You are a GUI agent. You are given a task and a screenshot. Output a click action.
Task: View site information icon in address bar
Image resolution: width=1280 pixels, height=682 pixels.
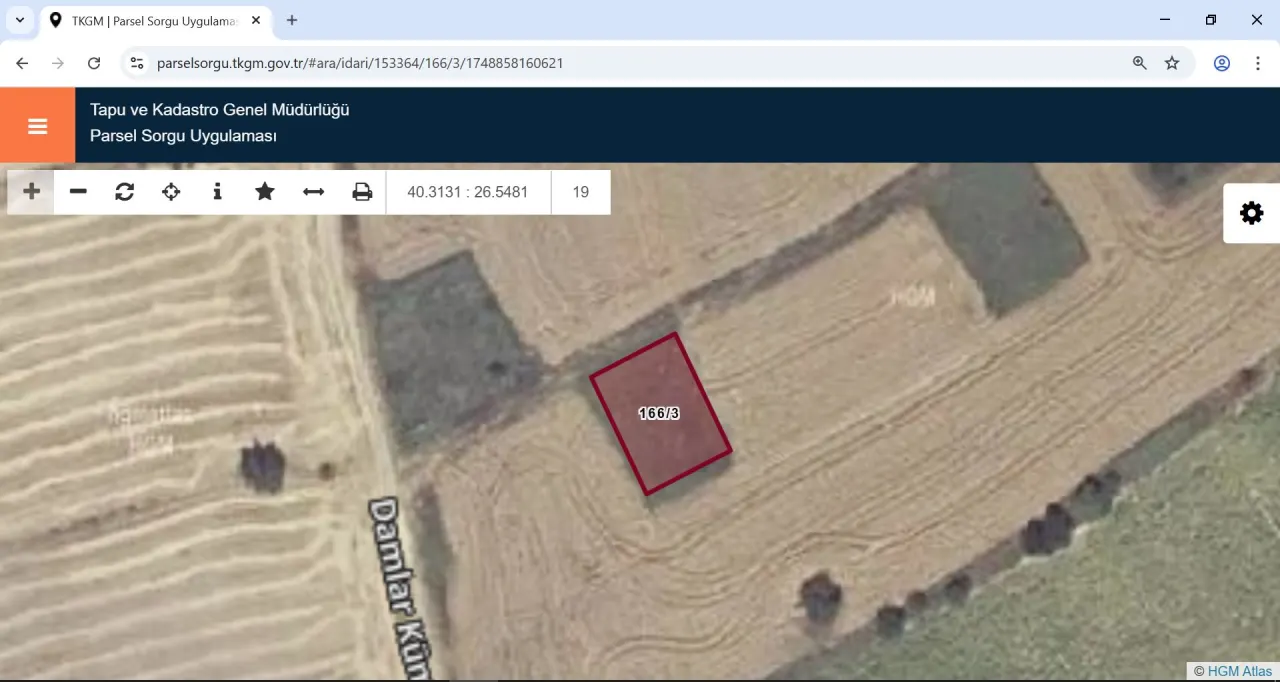[138, 63]
